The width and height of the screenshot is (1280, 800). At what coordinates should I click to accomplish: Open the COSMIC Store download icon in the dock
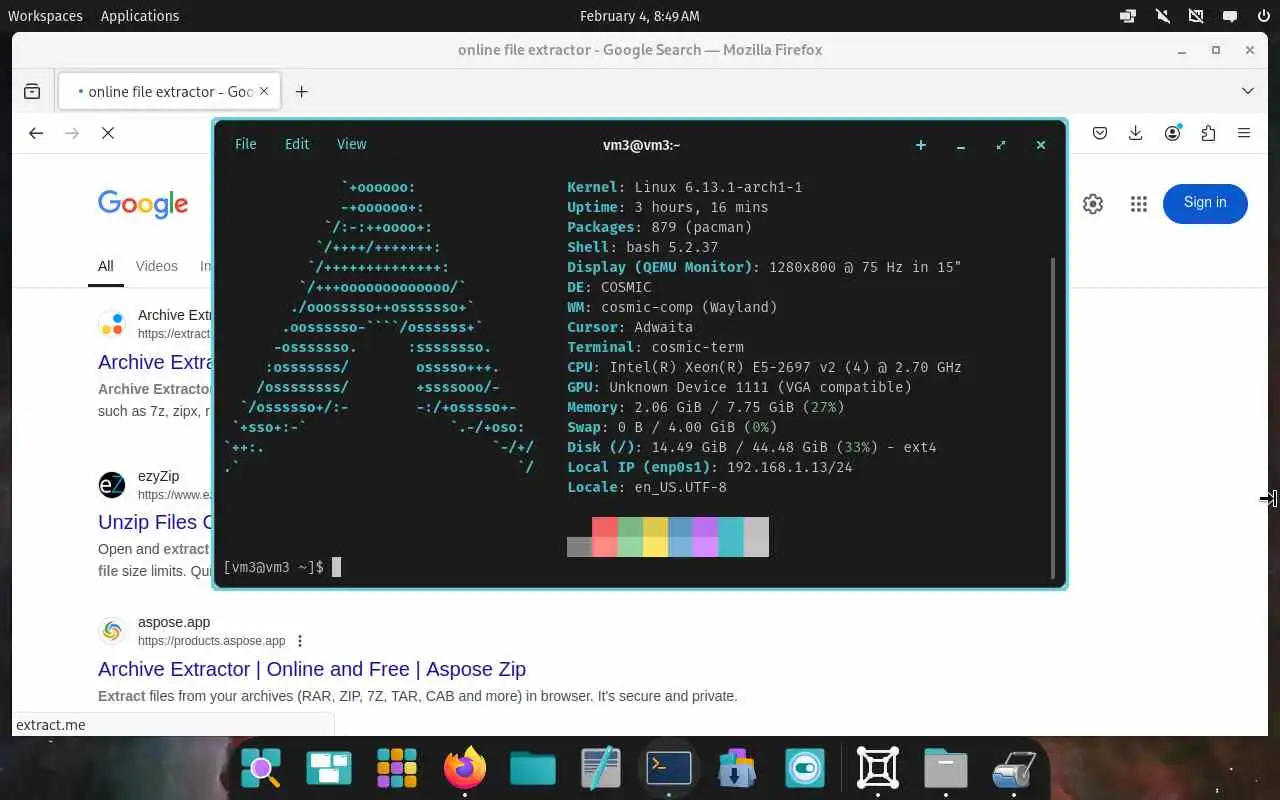tap(737, 768)
